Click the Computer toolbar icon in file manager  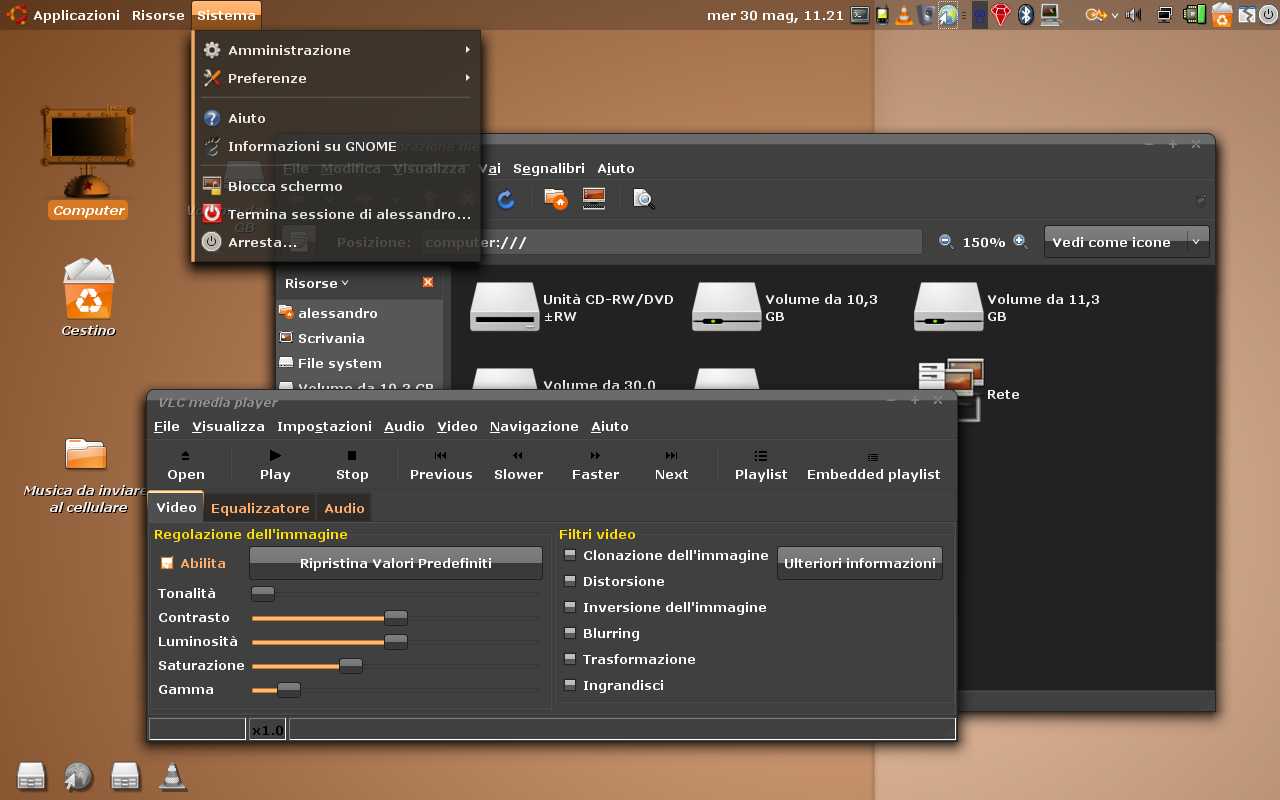click(x=594, y=199)
